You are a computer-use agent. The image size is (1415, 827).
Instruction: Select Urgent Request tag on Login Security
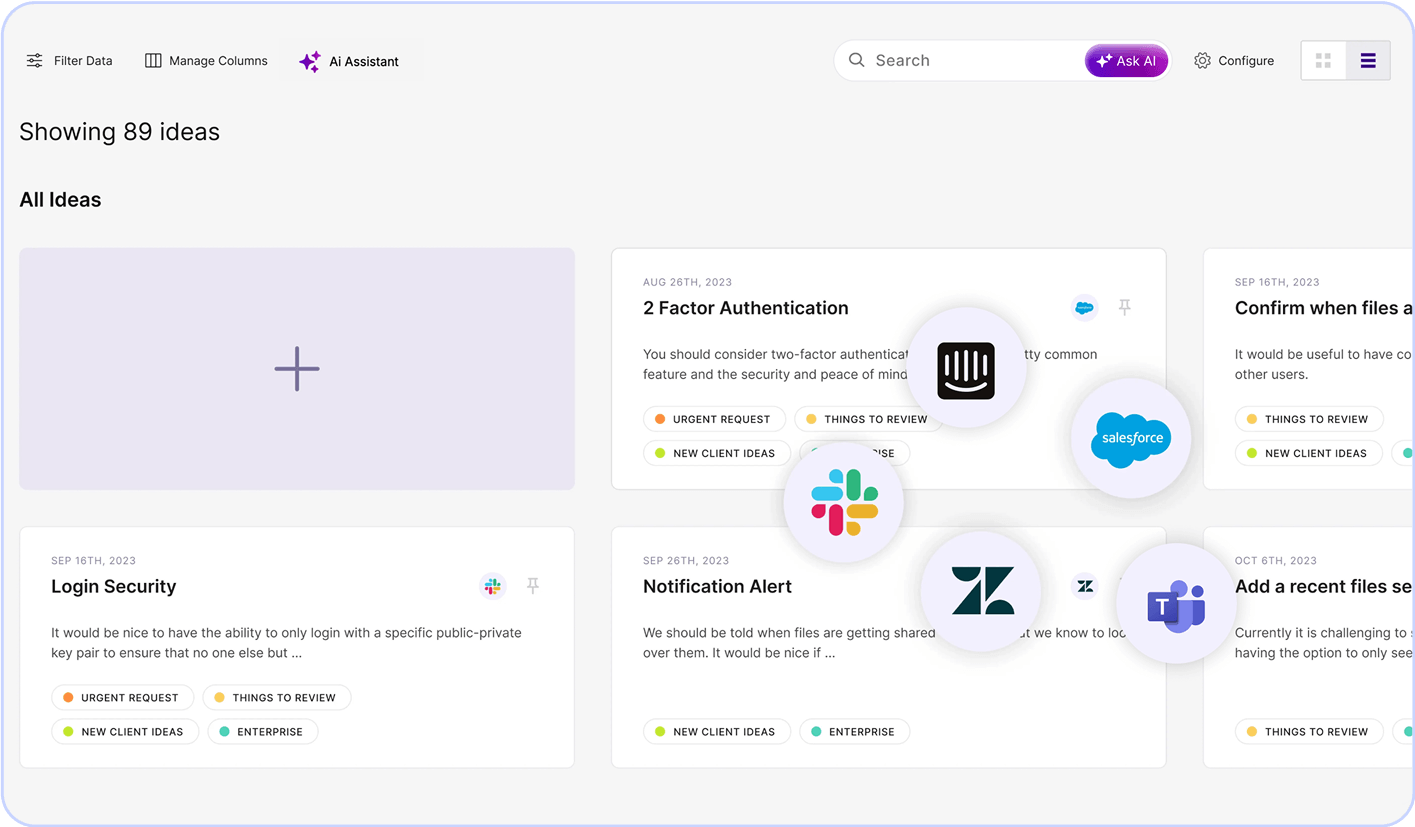coord(120,698)
